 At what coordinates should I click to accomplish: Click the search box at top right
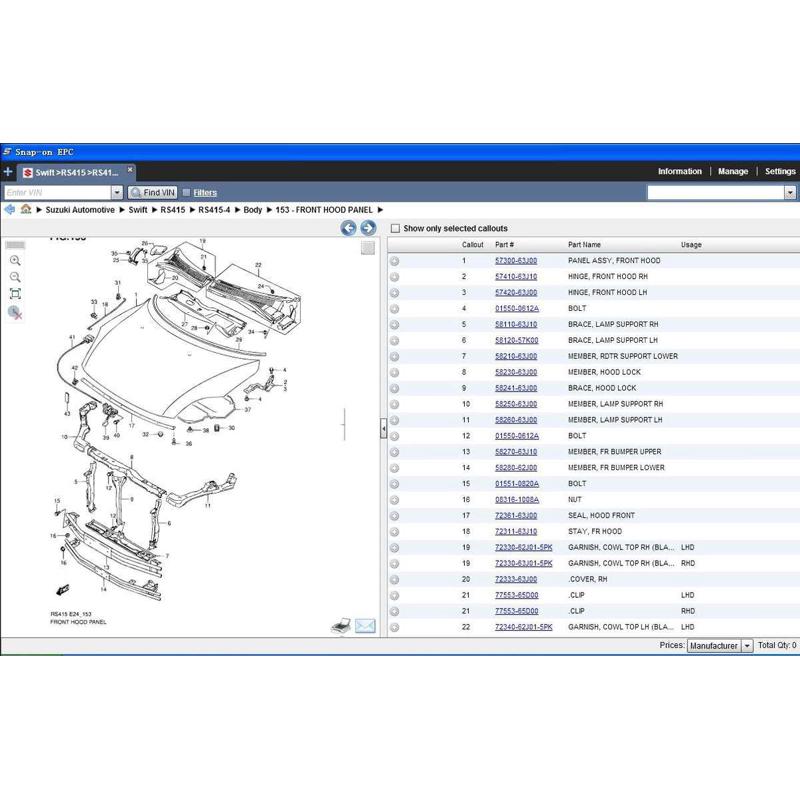(715, 192)
